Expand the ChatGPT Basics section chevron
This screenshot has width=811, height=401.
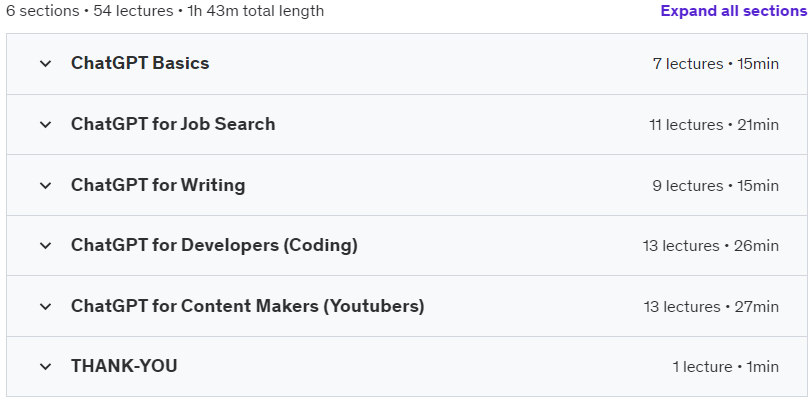[46, 64]
